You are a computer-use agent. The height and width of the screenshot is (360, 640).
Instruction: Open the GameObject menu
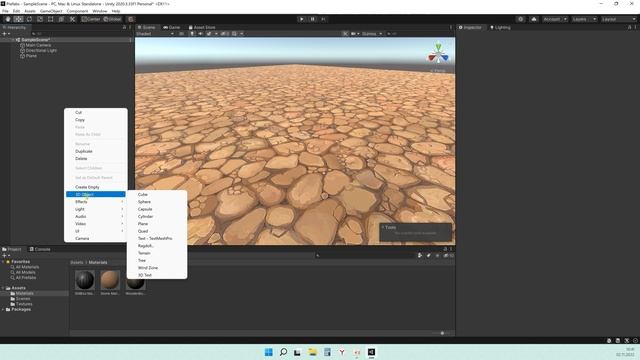[51, 11]
